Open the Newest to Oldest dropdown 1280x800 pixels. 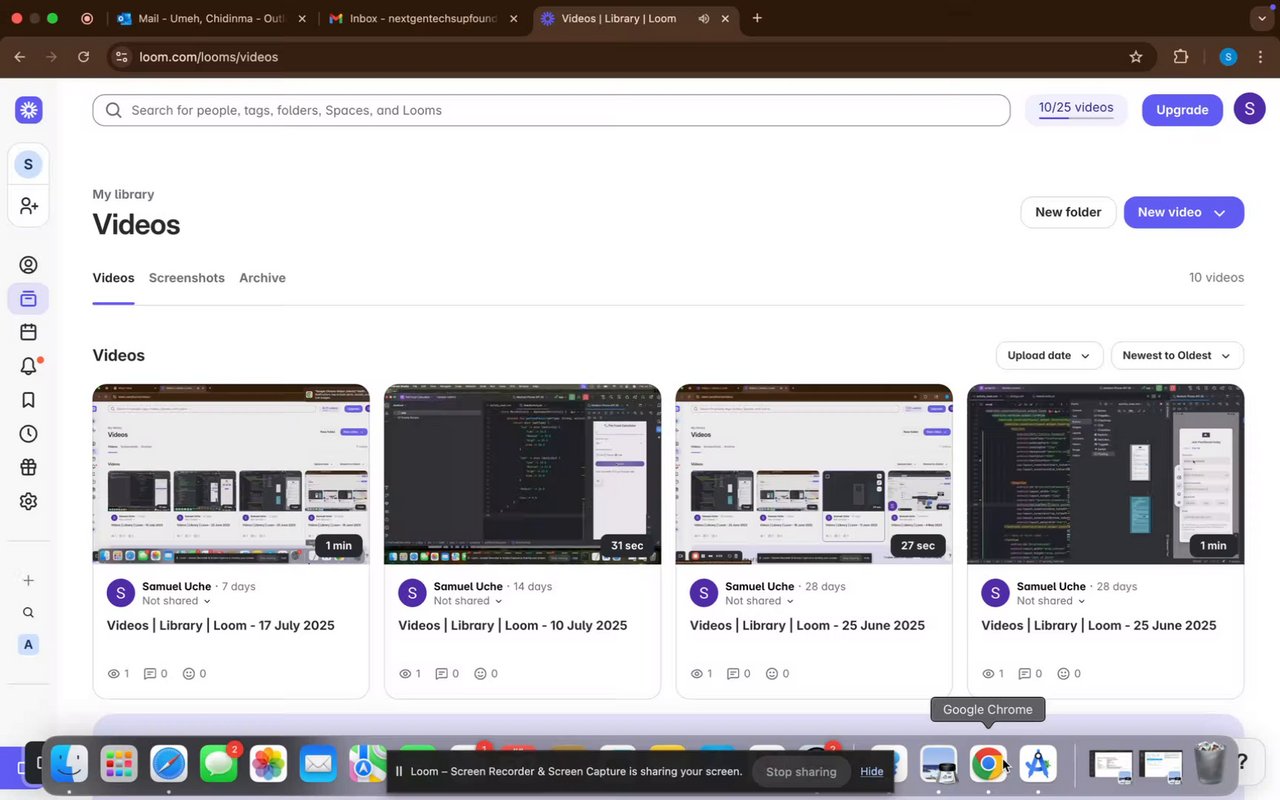click(1177, 356)
